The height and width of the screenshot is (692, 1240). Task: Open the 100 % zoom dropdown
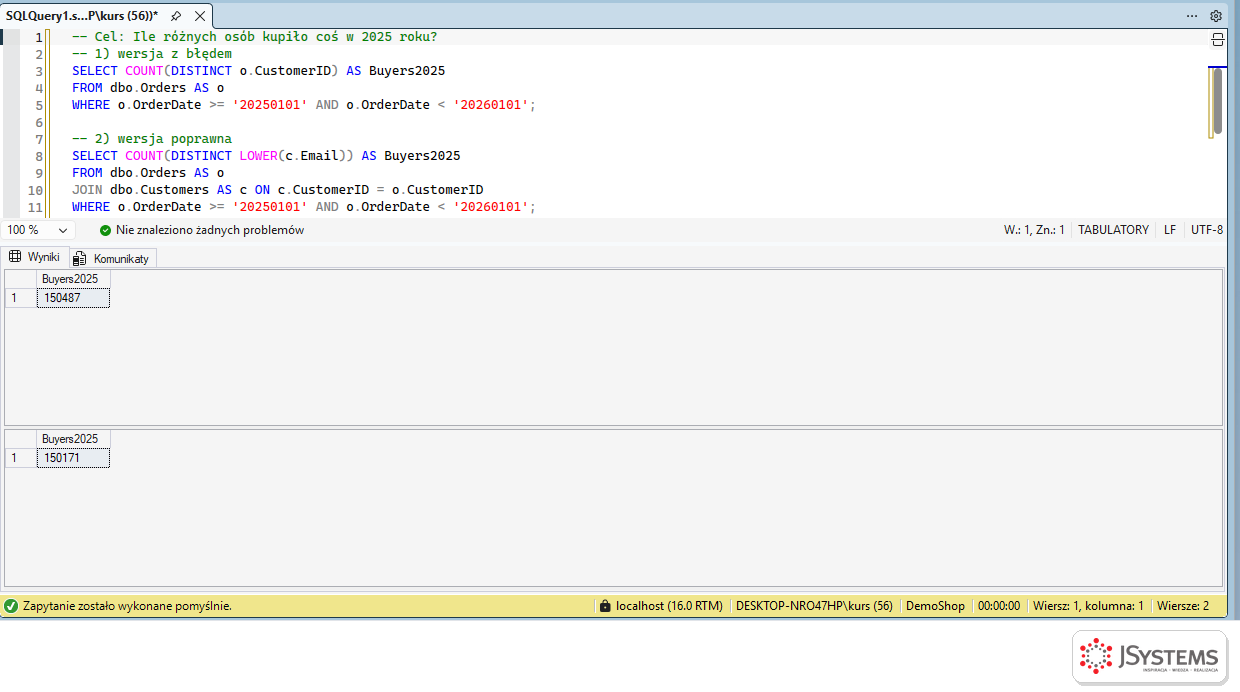pyautogui.click(x=38, y=230)
